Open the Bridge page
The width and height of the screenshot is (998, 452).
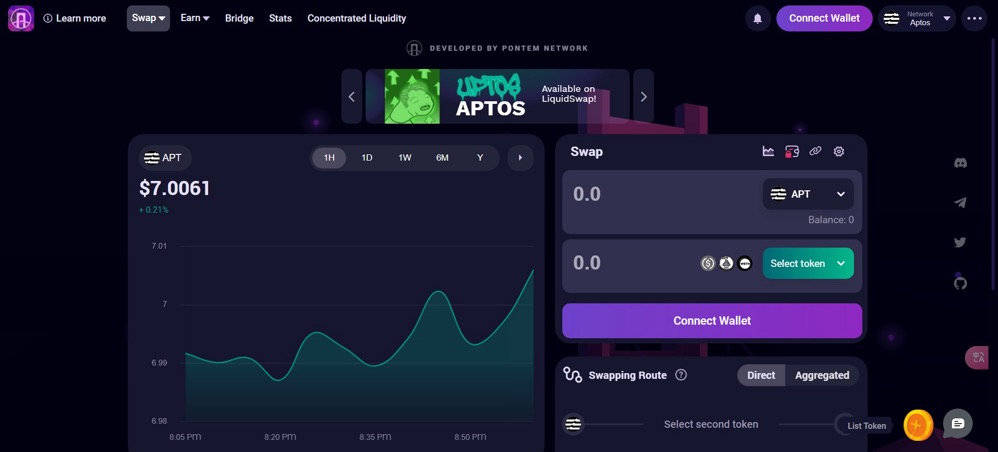click(239, 18)
